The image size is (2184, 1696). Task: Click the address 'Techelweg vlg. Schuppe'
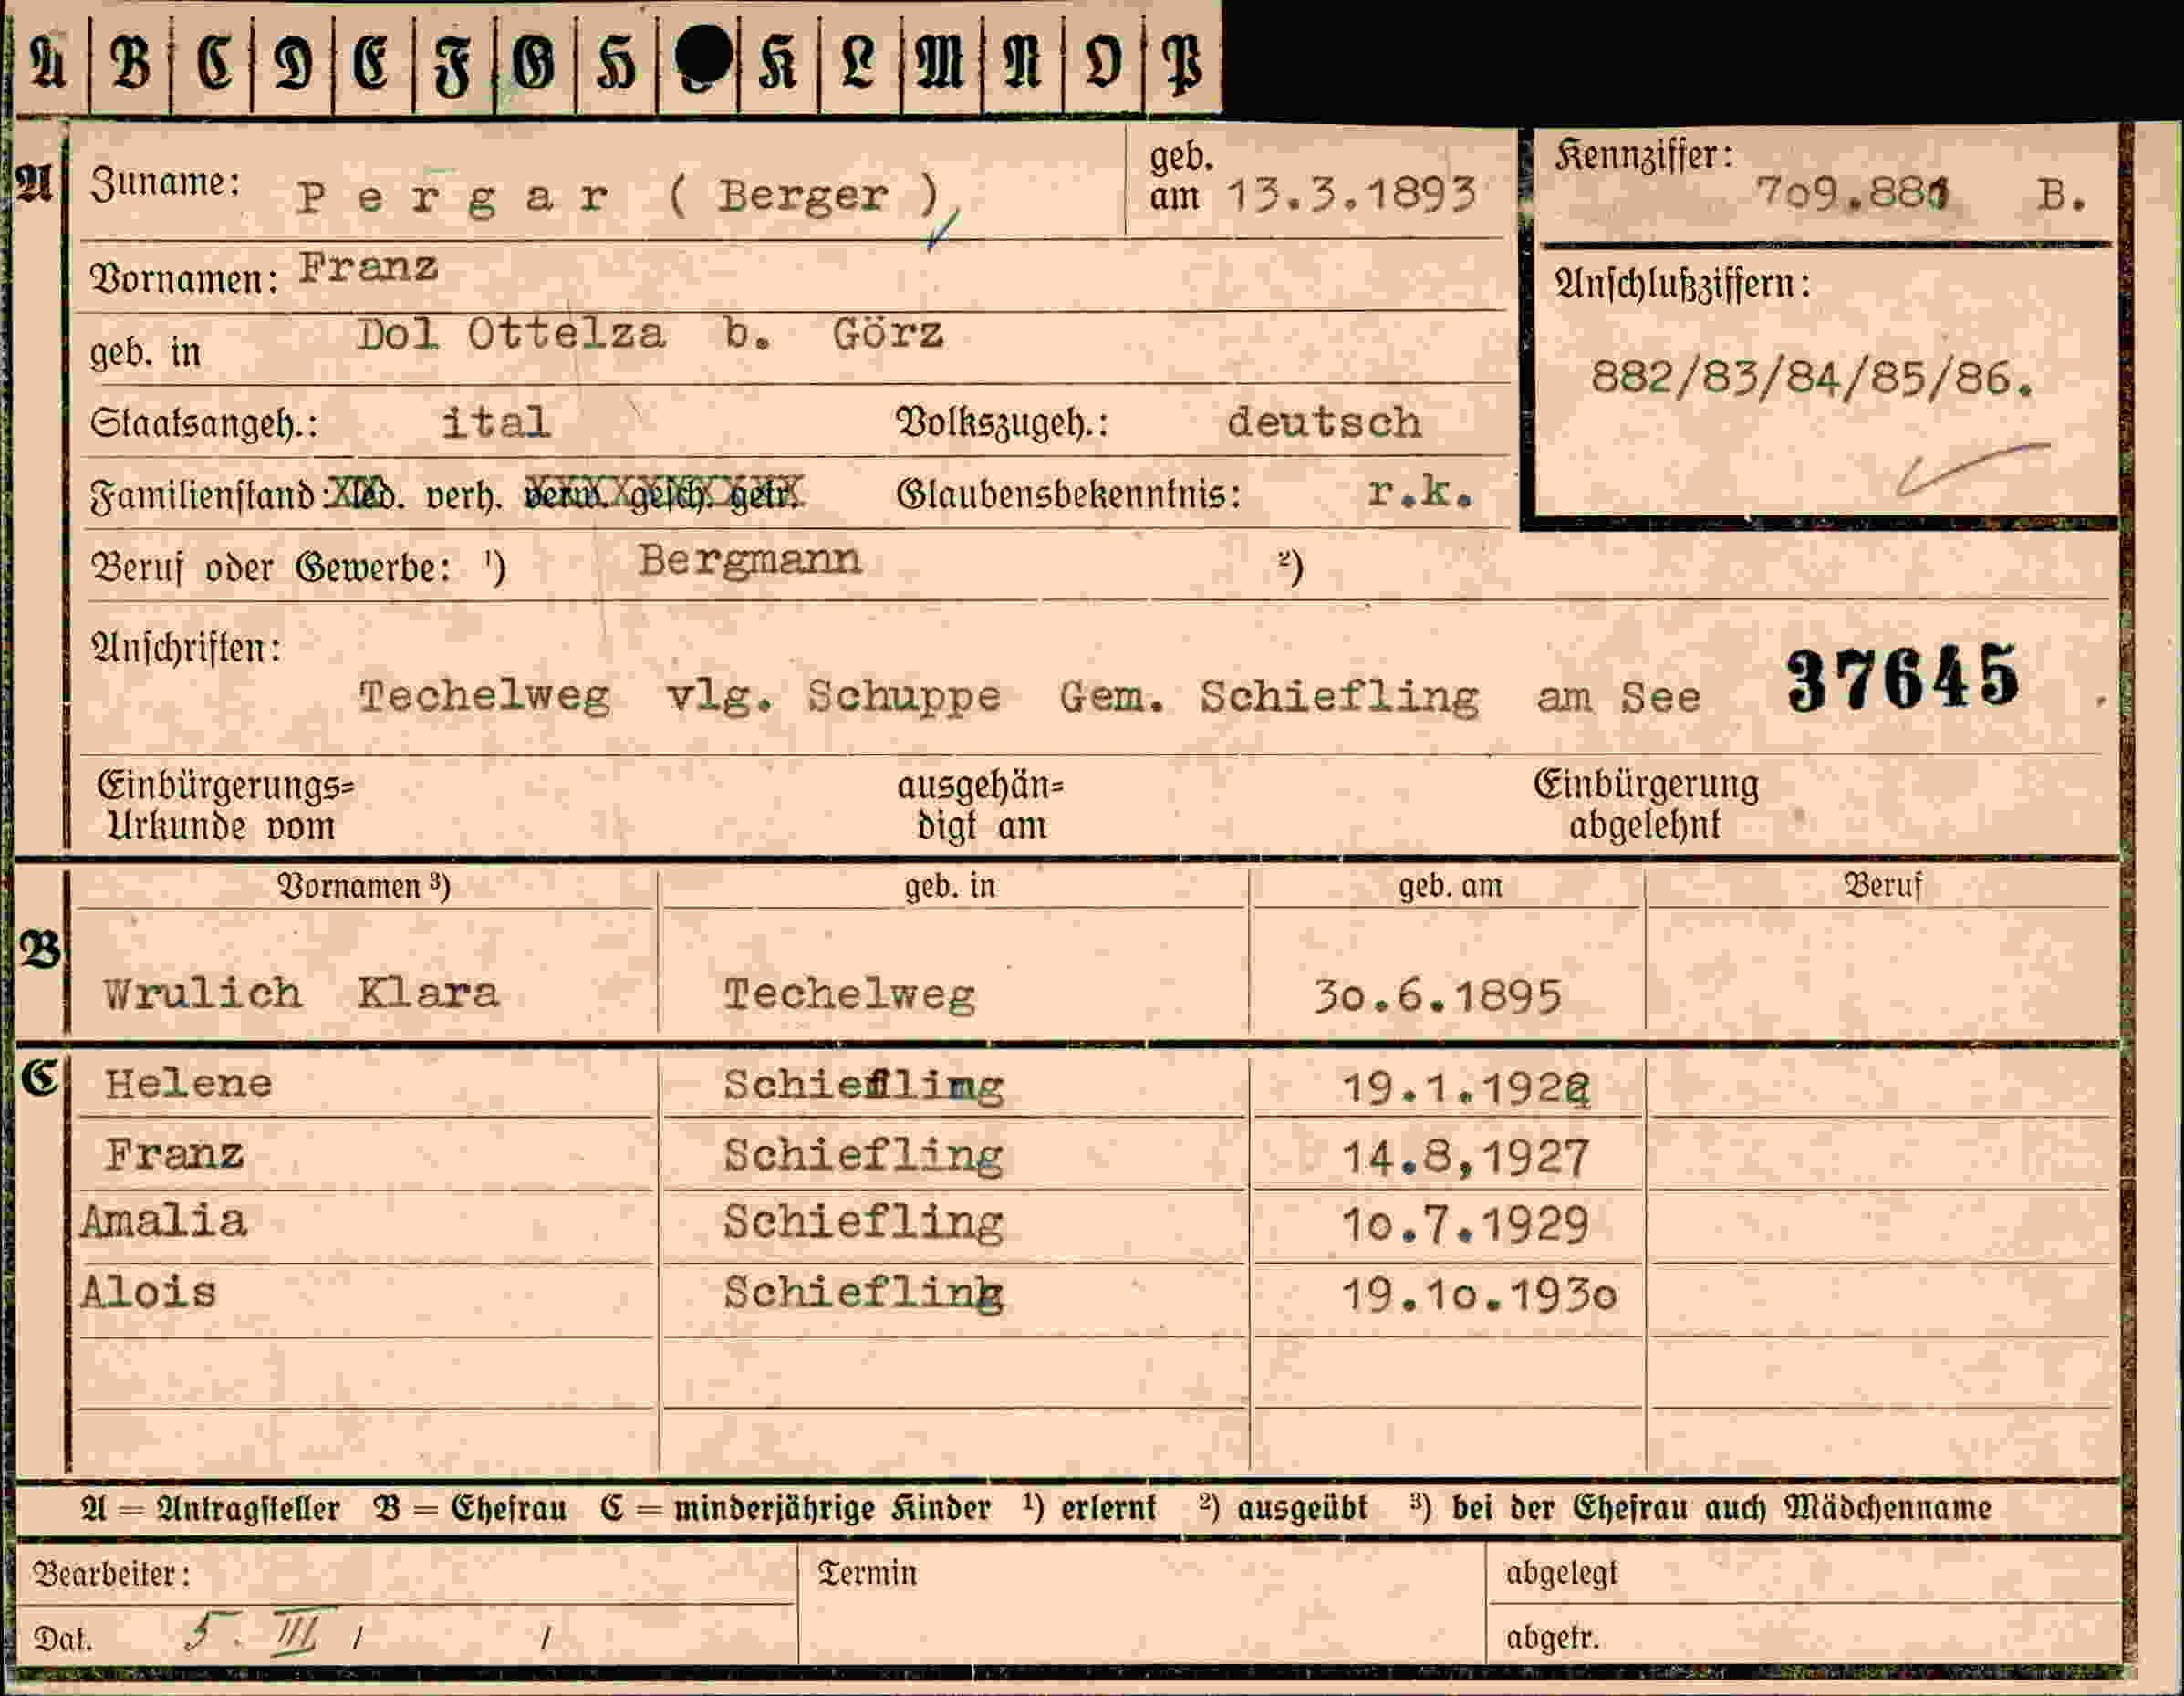tap(680, 696)
